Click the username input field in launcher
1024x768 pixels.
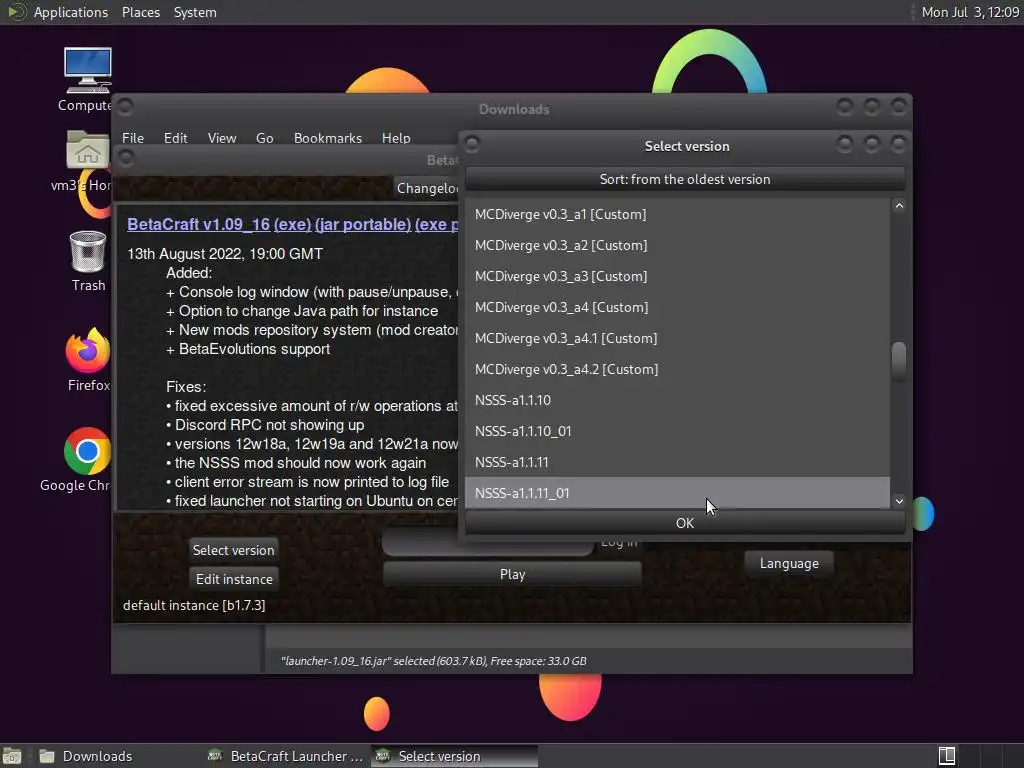(487, 545)
